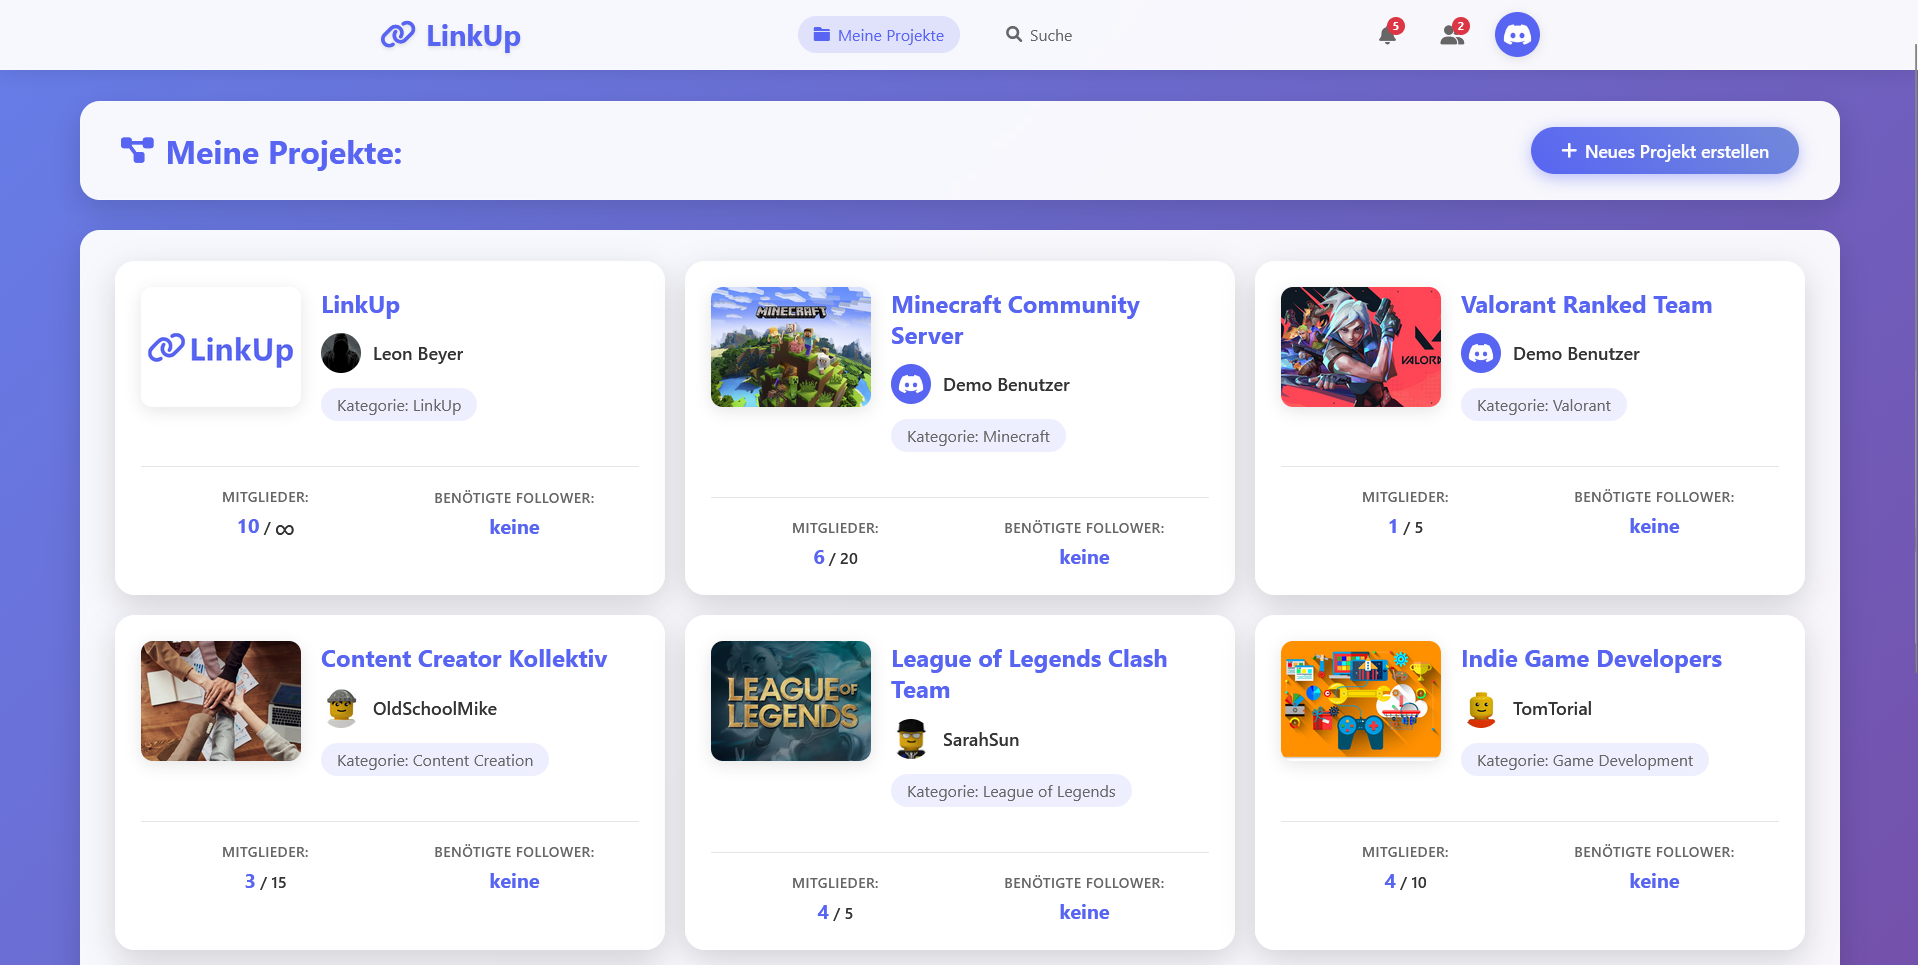Click the Kategorie: Content Creation tag
This screenshot has width=1918, height=965.
[x=435, y=760]
